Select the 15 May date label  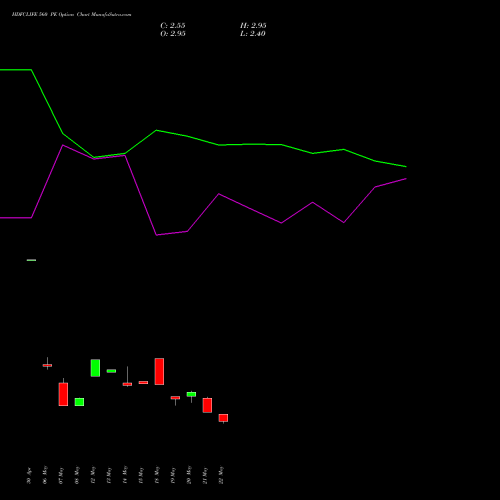point(141,475)
